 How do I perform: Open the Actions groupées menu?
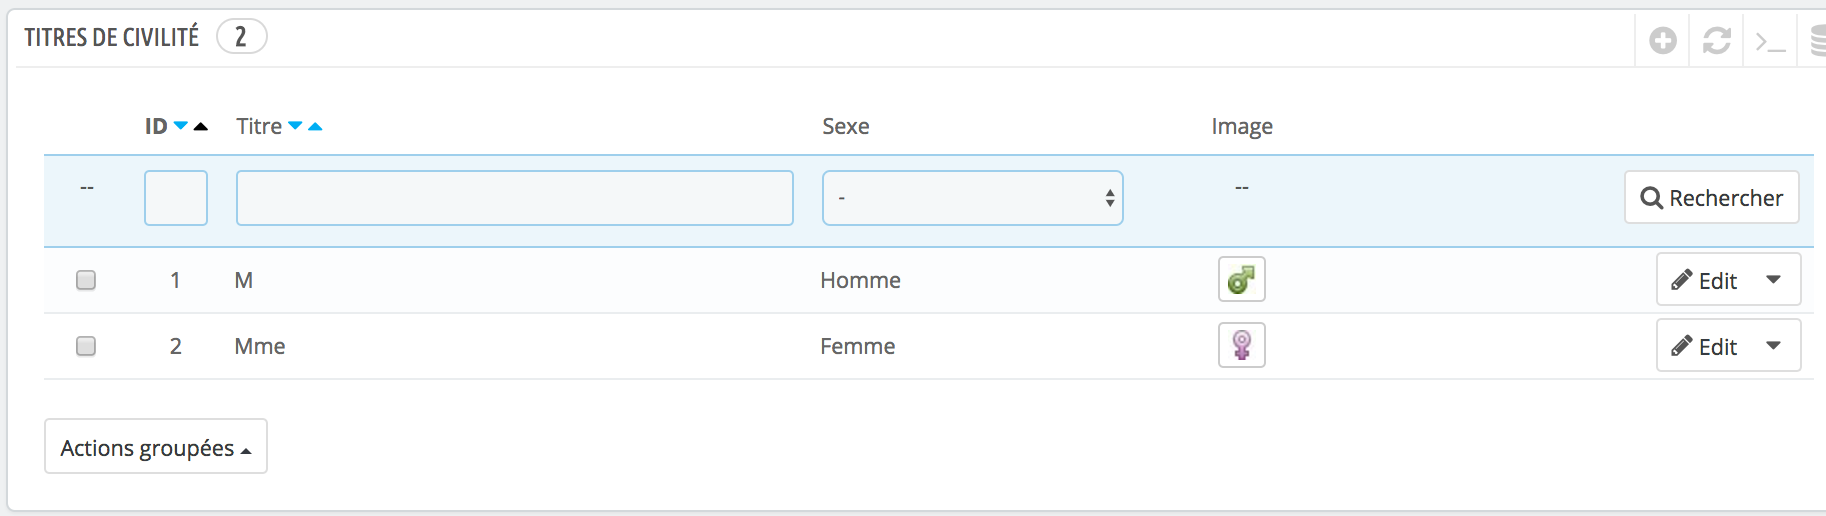coord(156,446)
